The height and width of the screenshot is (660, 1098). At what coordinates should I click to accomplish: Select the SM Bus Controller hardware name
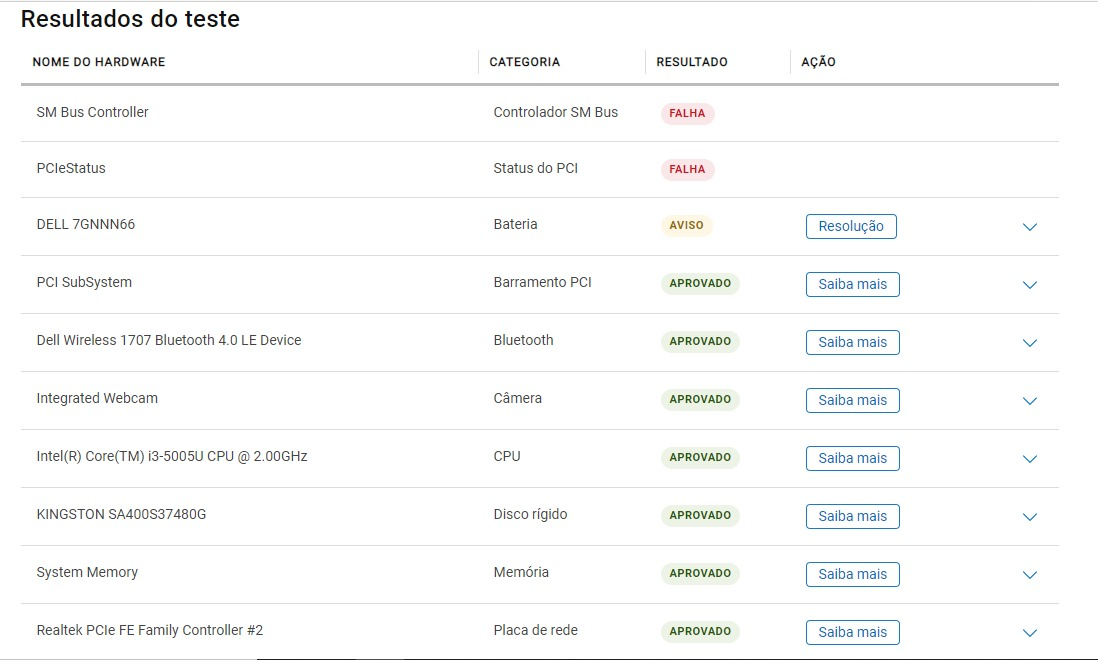coord(92,112)
